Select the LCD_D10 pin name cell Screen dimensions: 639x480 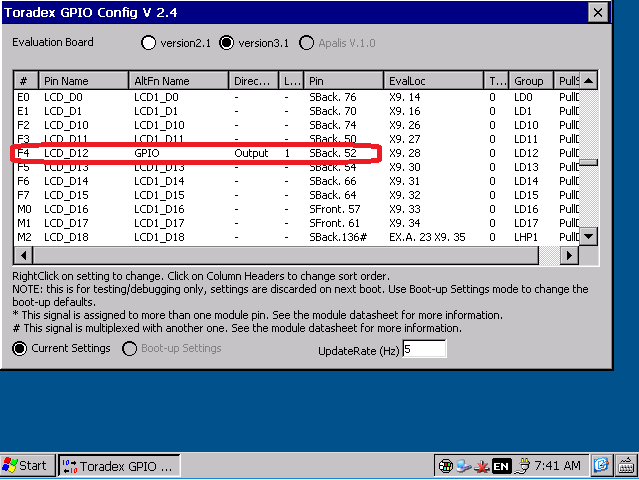point(66,125)
